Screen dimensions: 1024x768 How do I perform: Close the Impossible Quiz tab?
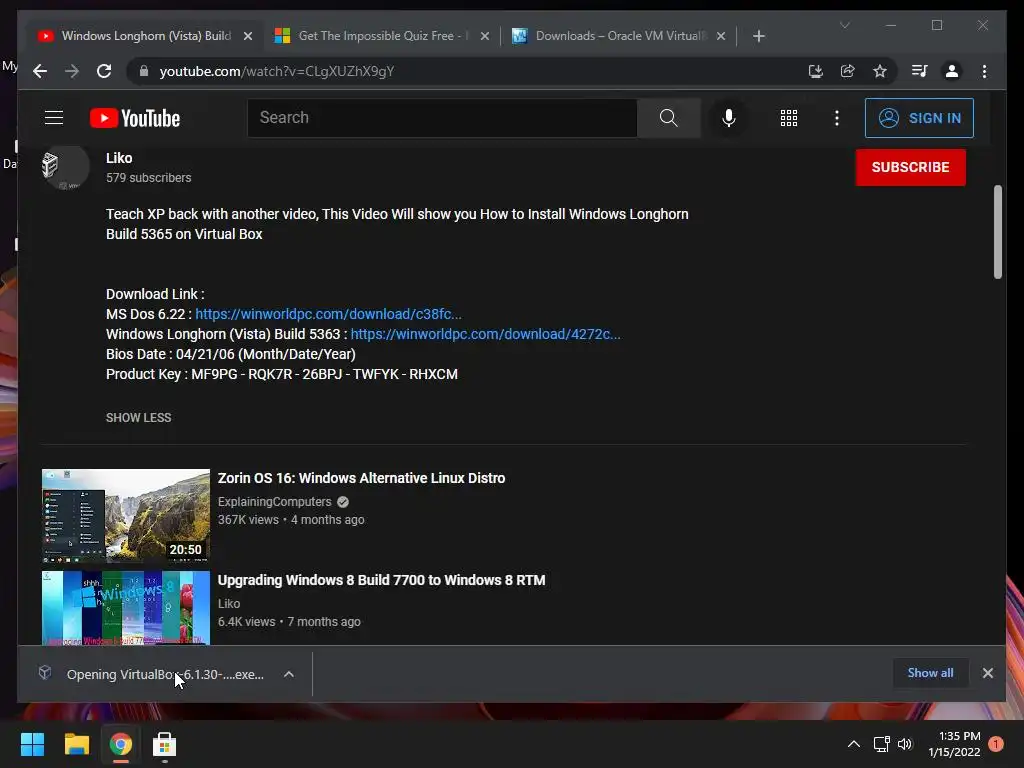tap(485, 36)
